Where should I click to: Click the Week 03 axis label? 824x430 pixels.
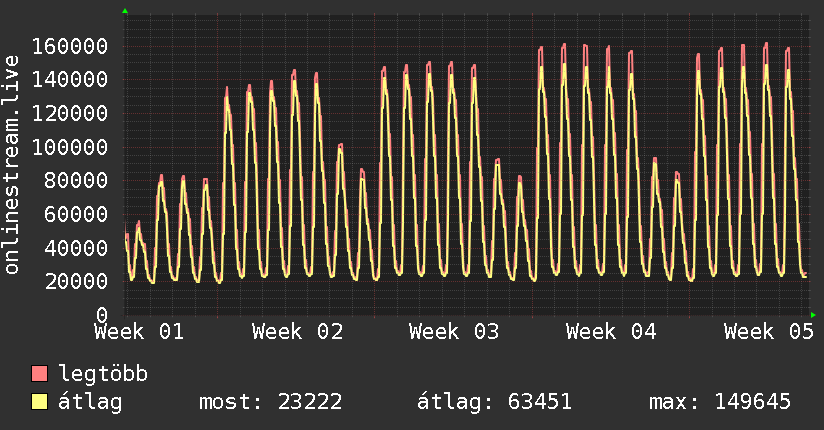pyautogui.click(x=454, y=332)
